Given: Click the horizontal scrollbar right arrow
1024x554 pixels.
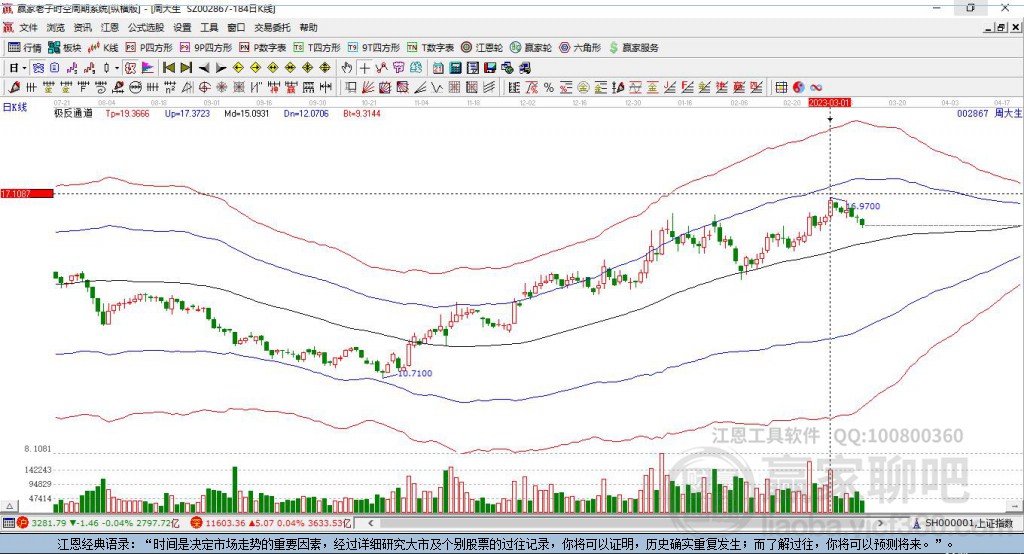Looking at the screenshot, I should pyautogui.click(x=880, y=523).
